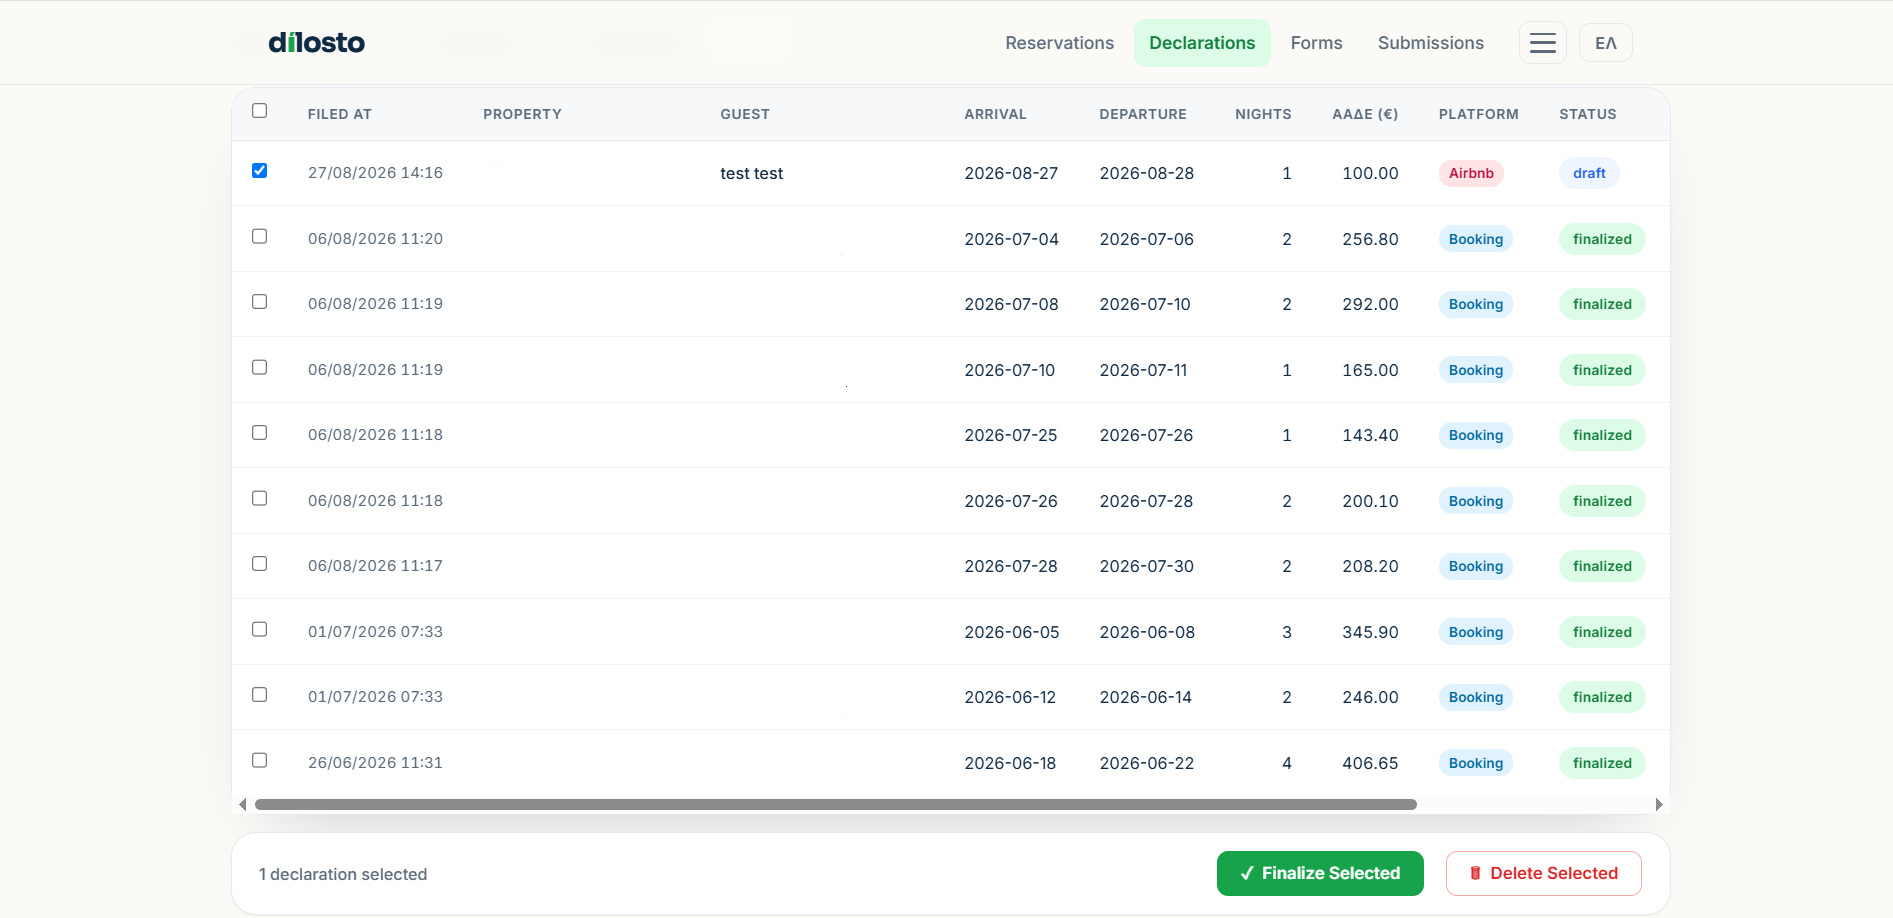Click the draft status badge
This screenshot has height=918, width=1893.
click(x=1589, y=173)
